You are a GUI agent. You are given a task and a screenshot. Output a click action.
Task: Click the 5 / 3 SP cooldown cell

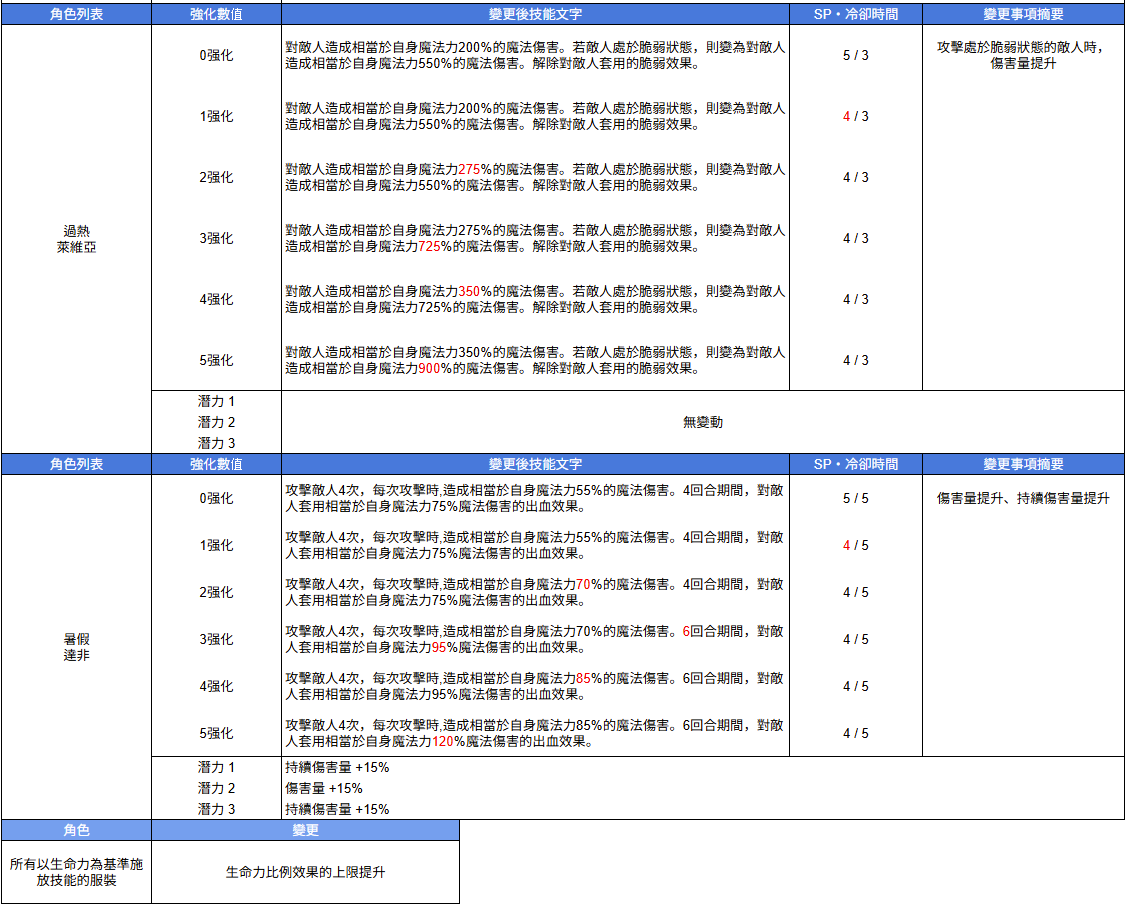pos(855,55)
